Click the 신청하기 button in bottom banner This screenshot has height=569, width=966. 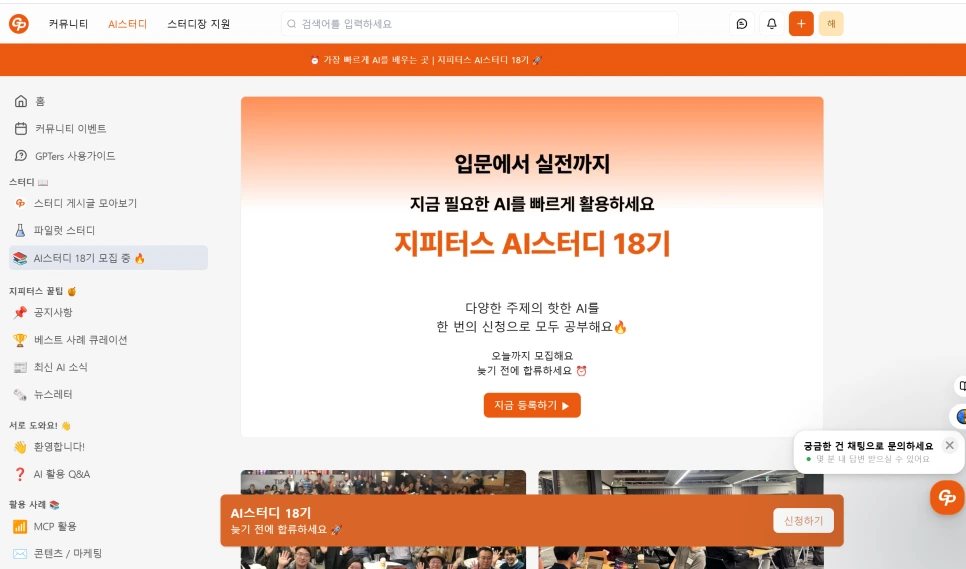click(803, 520)
